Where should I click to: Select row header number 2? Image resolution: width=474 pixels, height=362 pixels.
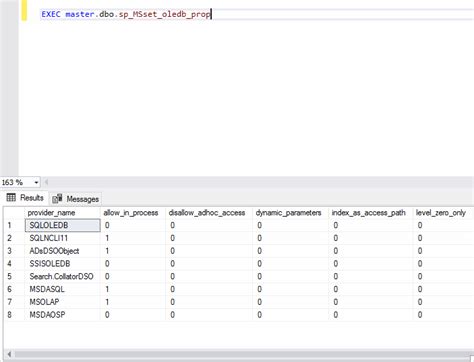[14, 238]
